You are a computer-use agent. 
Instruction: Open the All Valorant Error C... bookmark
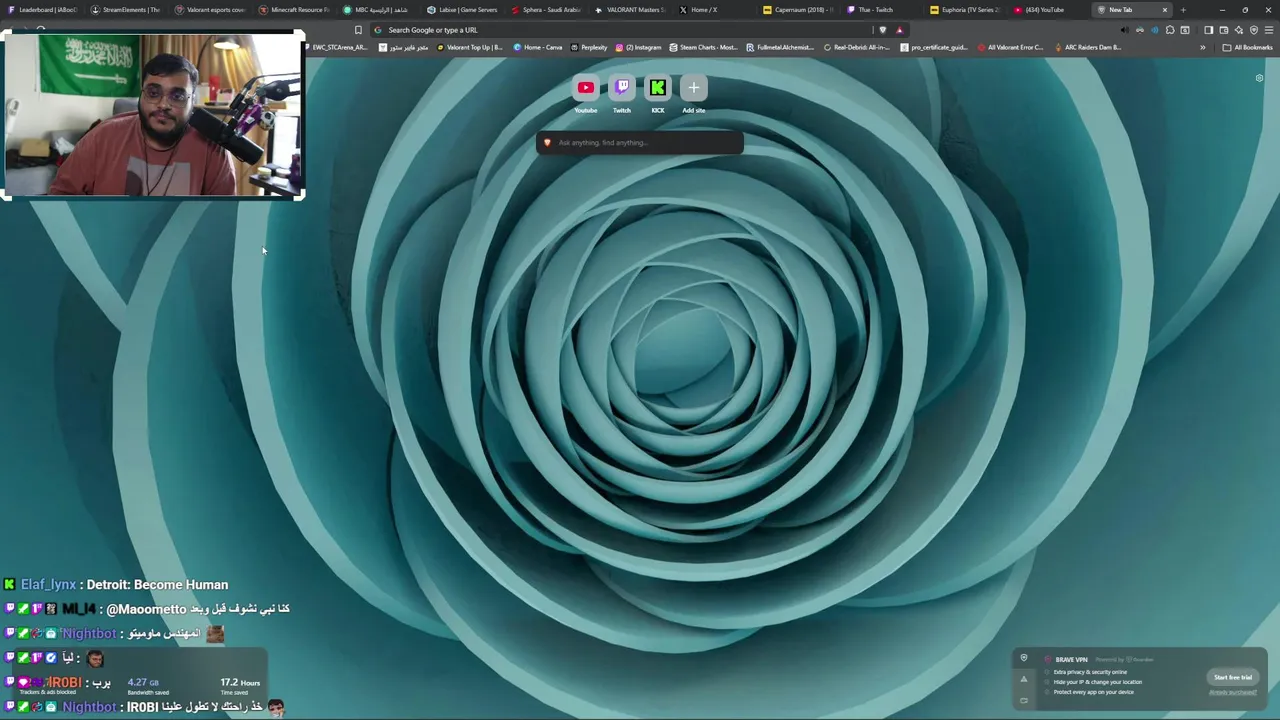coord(1010,47)
